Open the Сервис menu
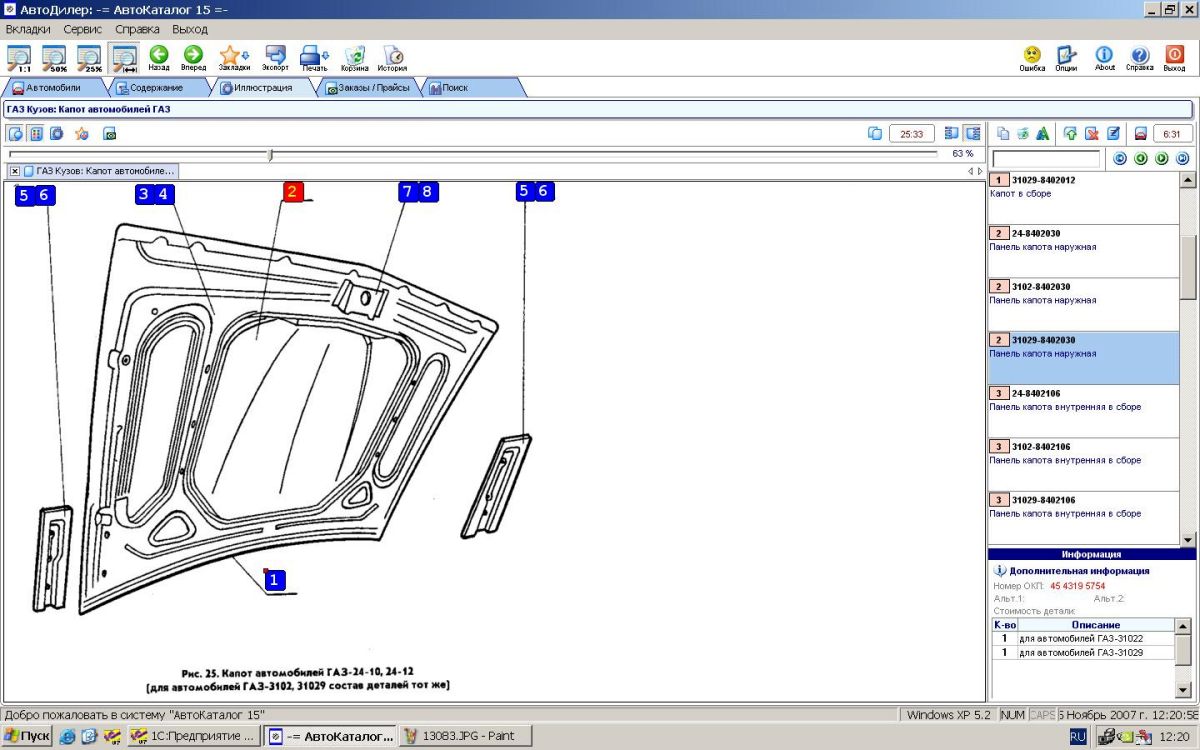Viewport: 1200px width, 750px height. (x=83, y=30)
